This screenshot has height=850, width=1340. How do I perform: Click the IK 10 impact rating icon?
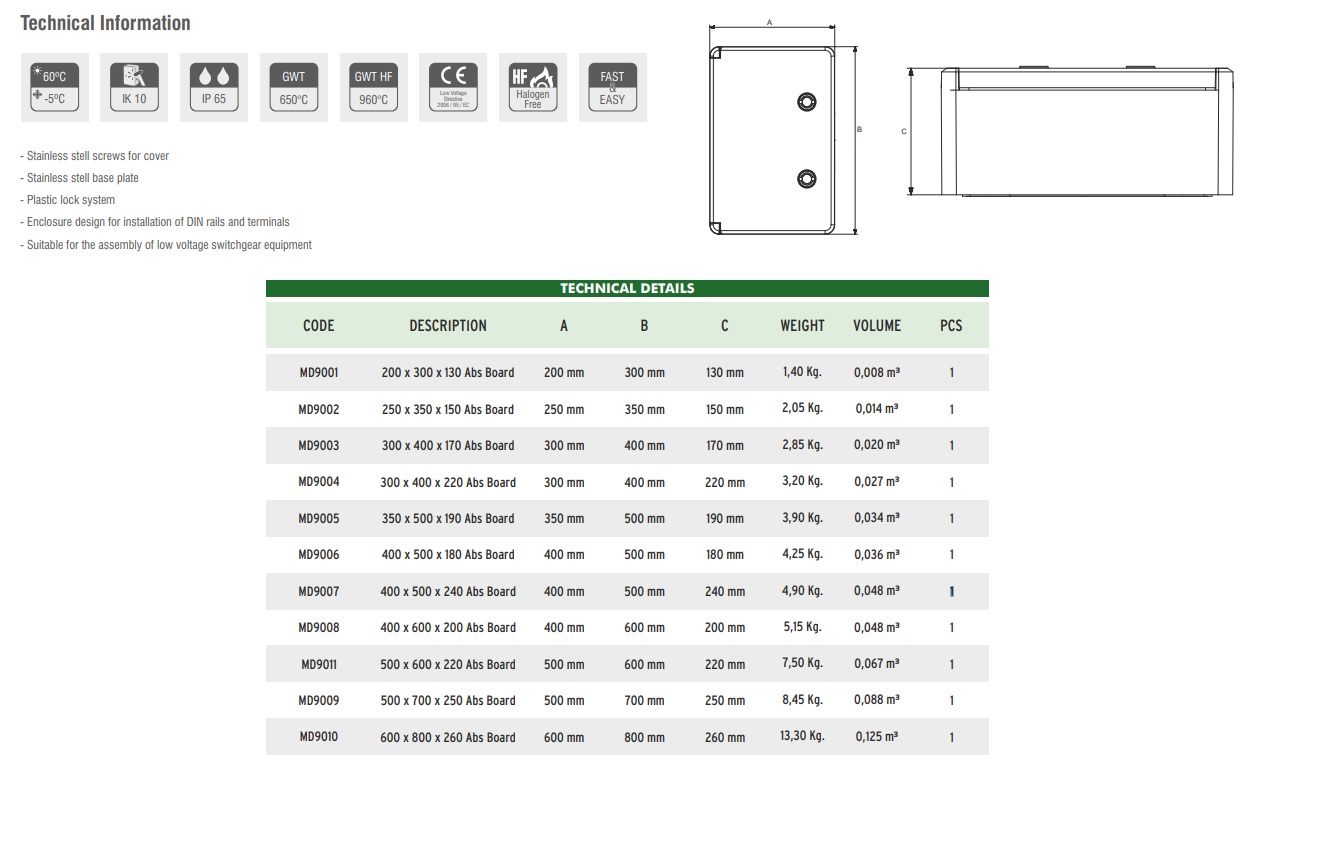coord(134,88)
